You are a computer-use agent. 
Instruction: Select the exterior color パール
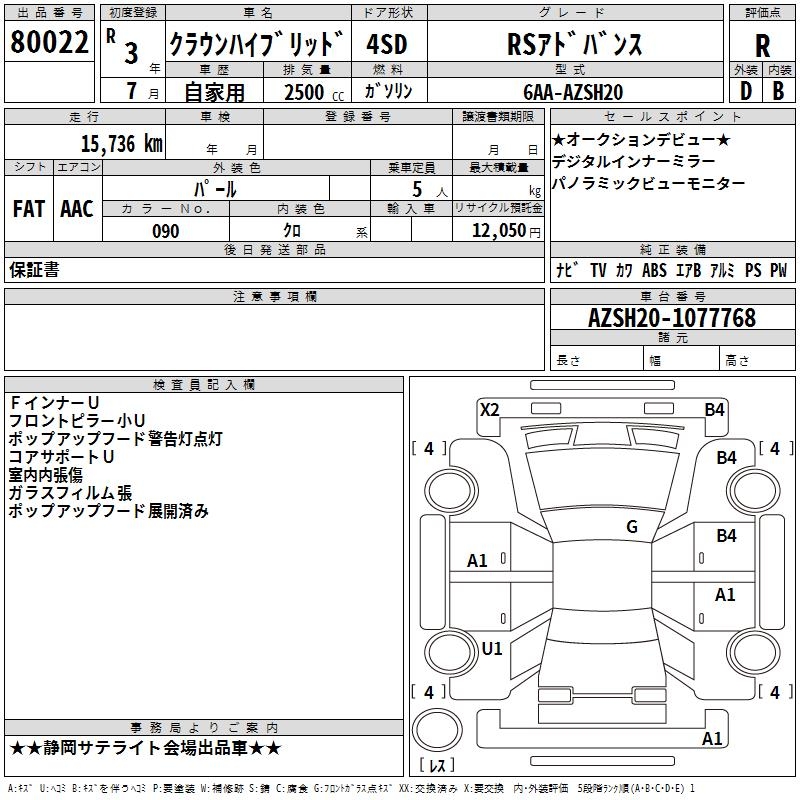click(215, 189)
